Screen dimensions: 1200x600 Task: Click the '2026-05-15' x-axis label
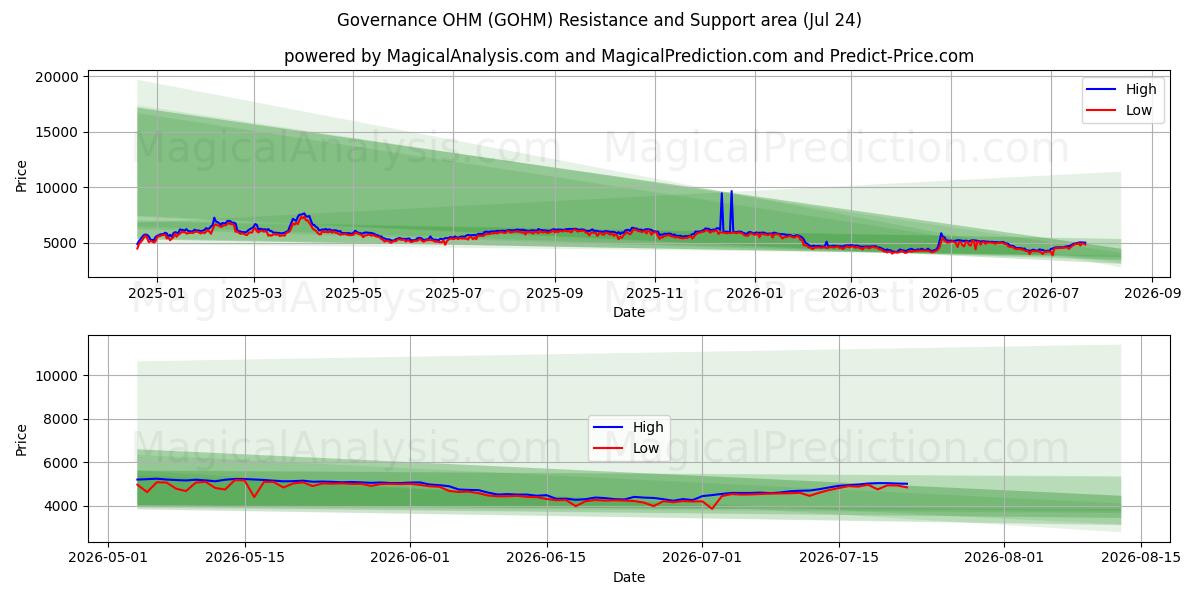click(245, 558)
